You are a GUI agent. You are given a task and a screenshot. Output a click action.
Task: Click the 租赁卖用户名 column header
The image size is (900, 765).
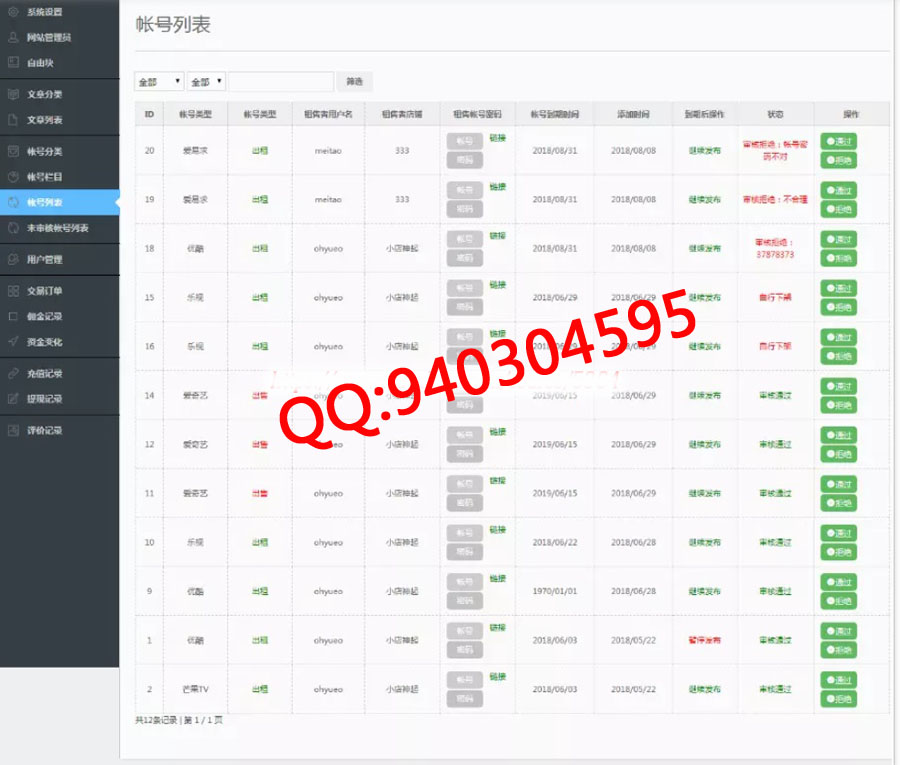coord(328,114)
